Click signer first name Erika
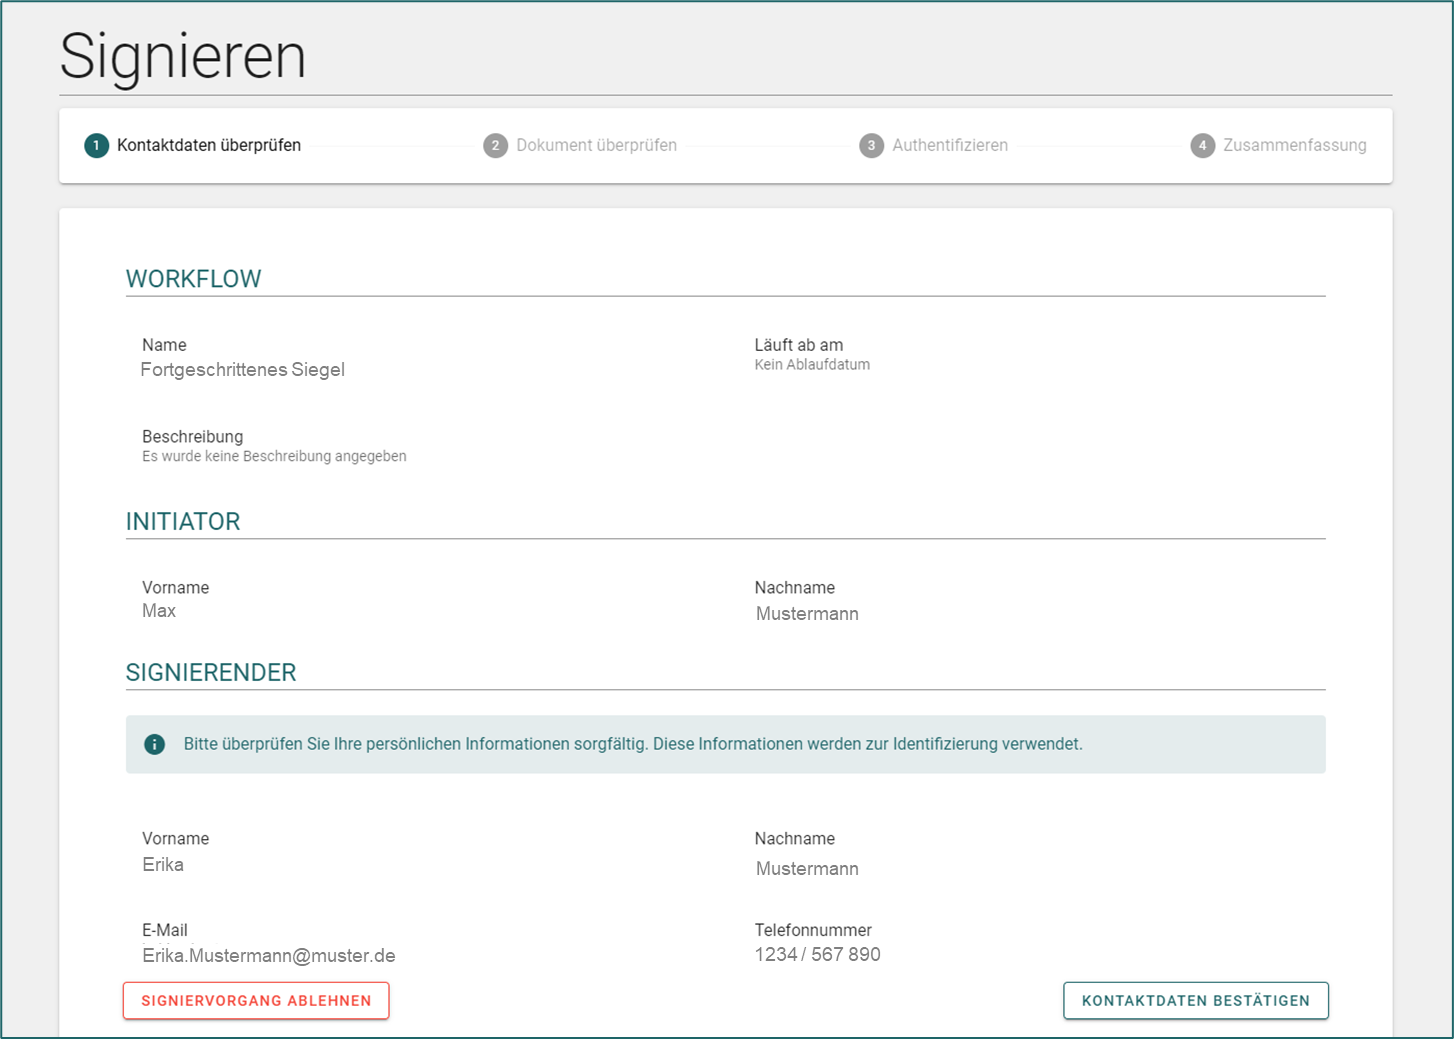This screenshot has height=1039, width=1454. point(163,865)
